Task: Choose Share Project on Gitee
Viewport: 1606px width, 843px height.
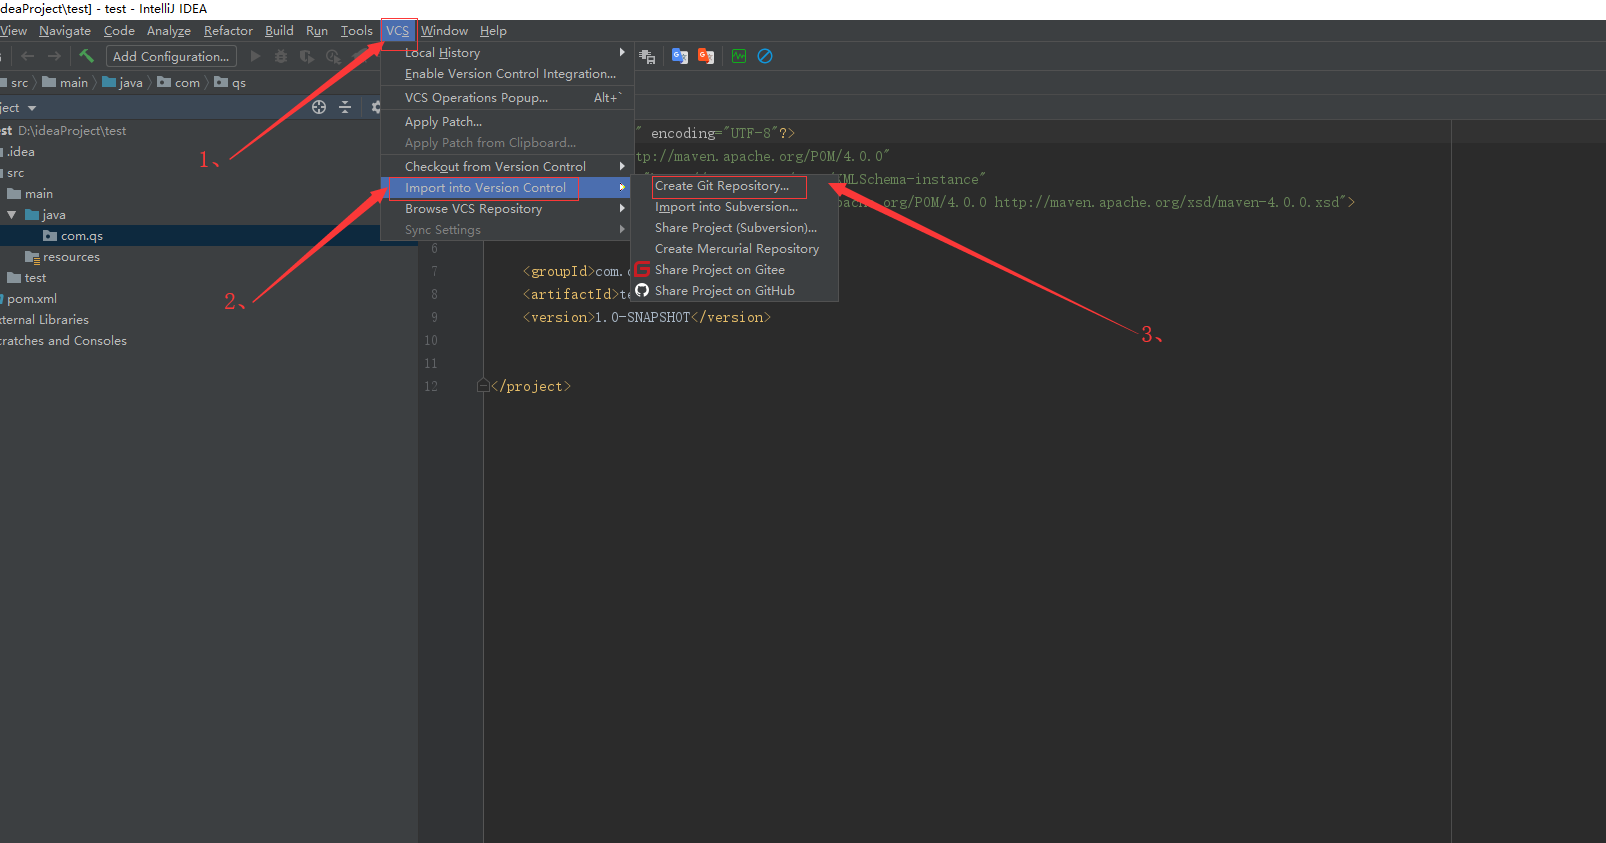Action: click(x=734, y=269)
